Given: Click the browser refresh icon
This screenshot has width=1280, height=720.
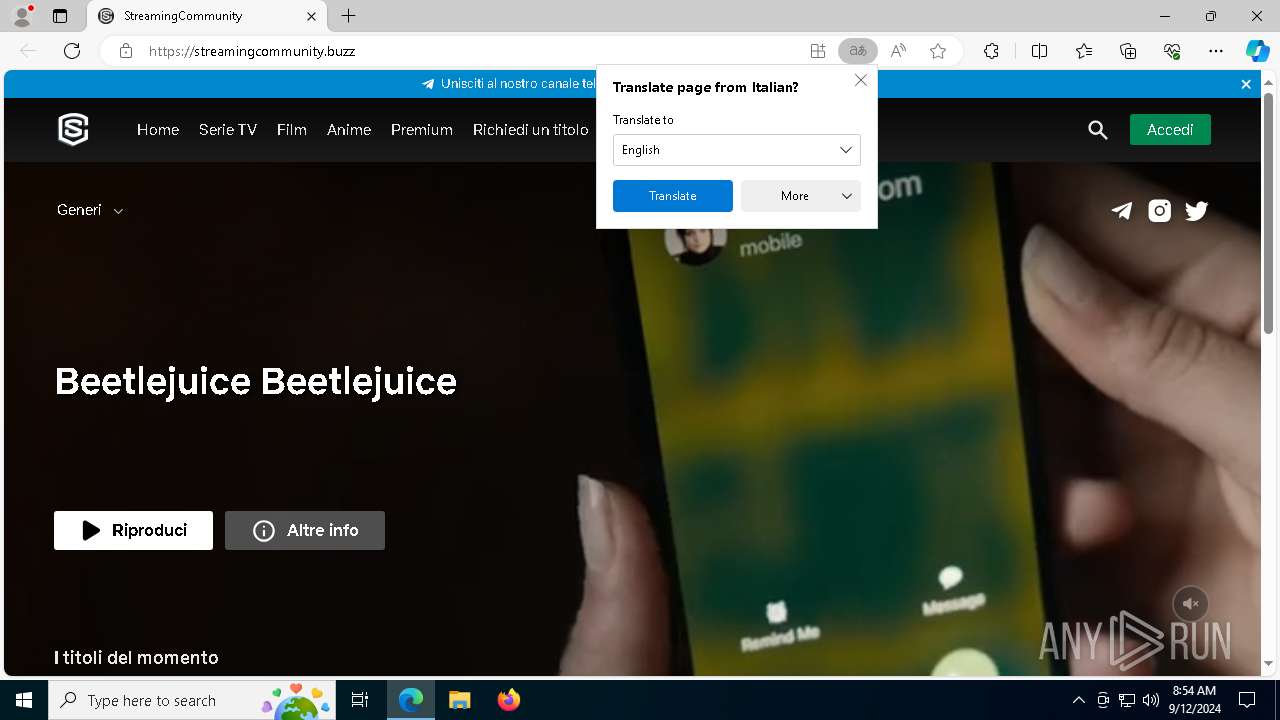Looking at the screenshot, I should pos(72,51).
